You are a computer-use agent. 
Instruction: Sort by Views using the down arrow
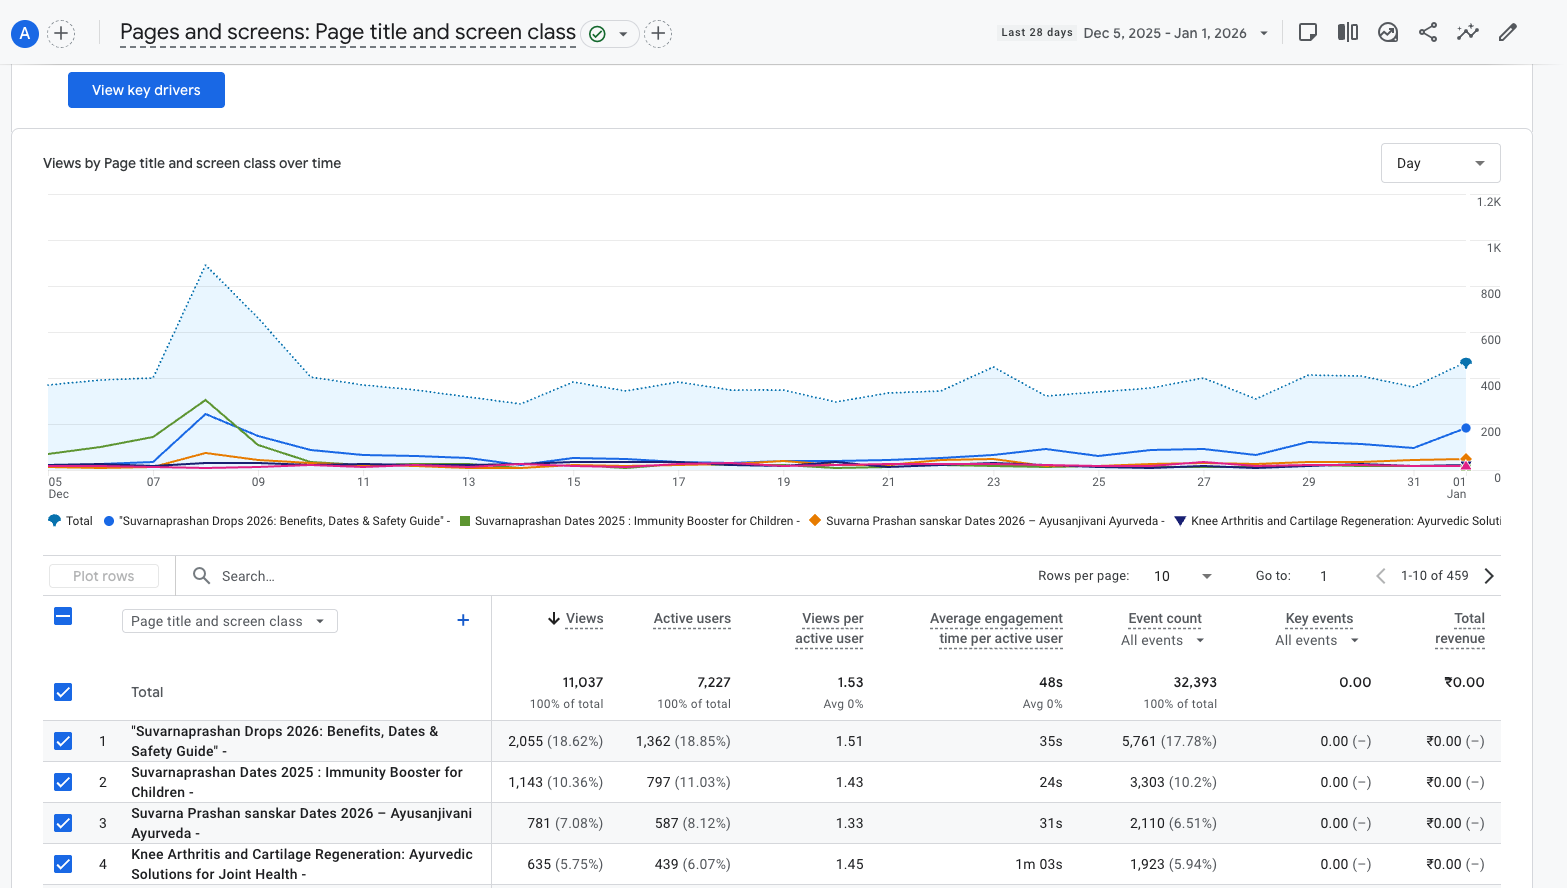(x=554, y=619)
